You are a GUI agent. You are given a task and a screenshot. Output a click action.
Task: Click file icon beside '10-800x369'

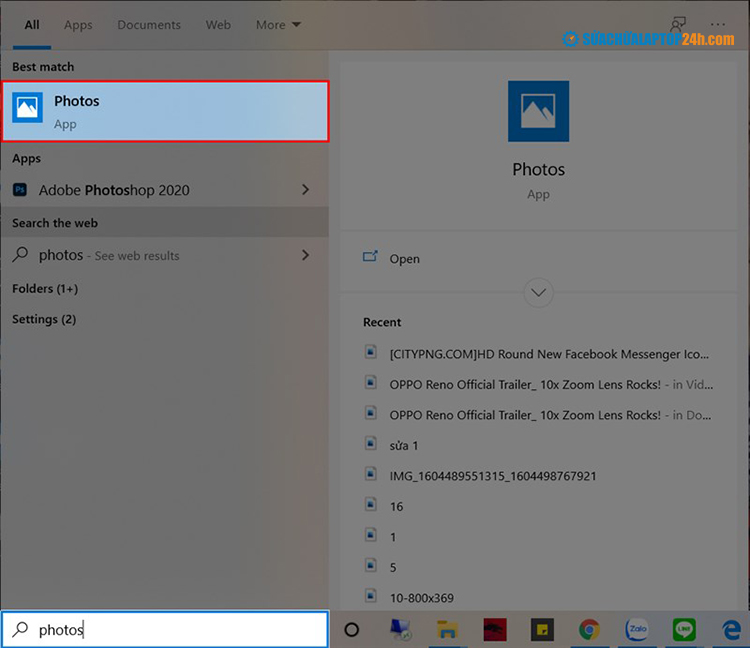pyautogui.click(x=371, y=596)
